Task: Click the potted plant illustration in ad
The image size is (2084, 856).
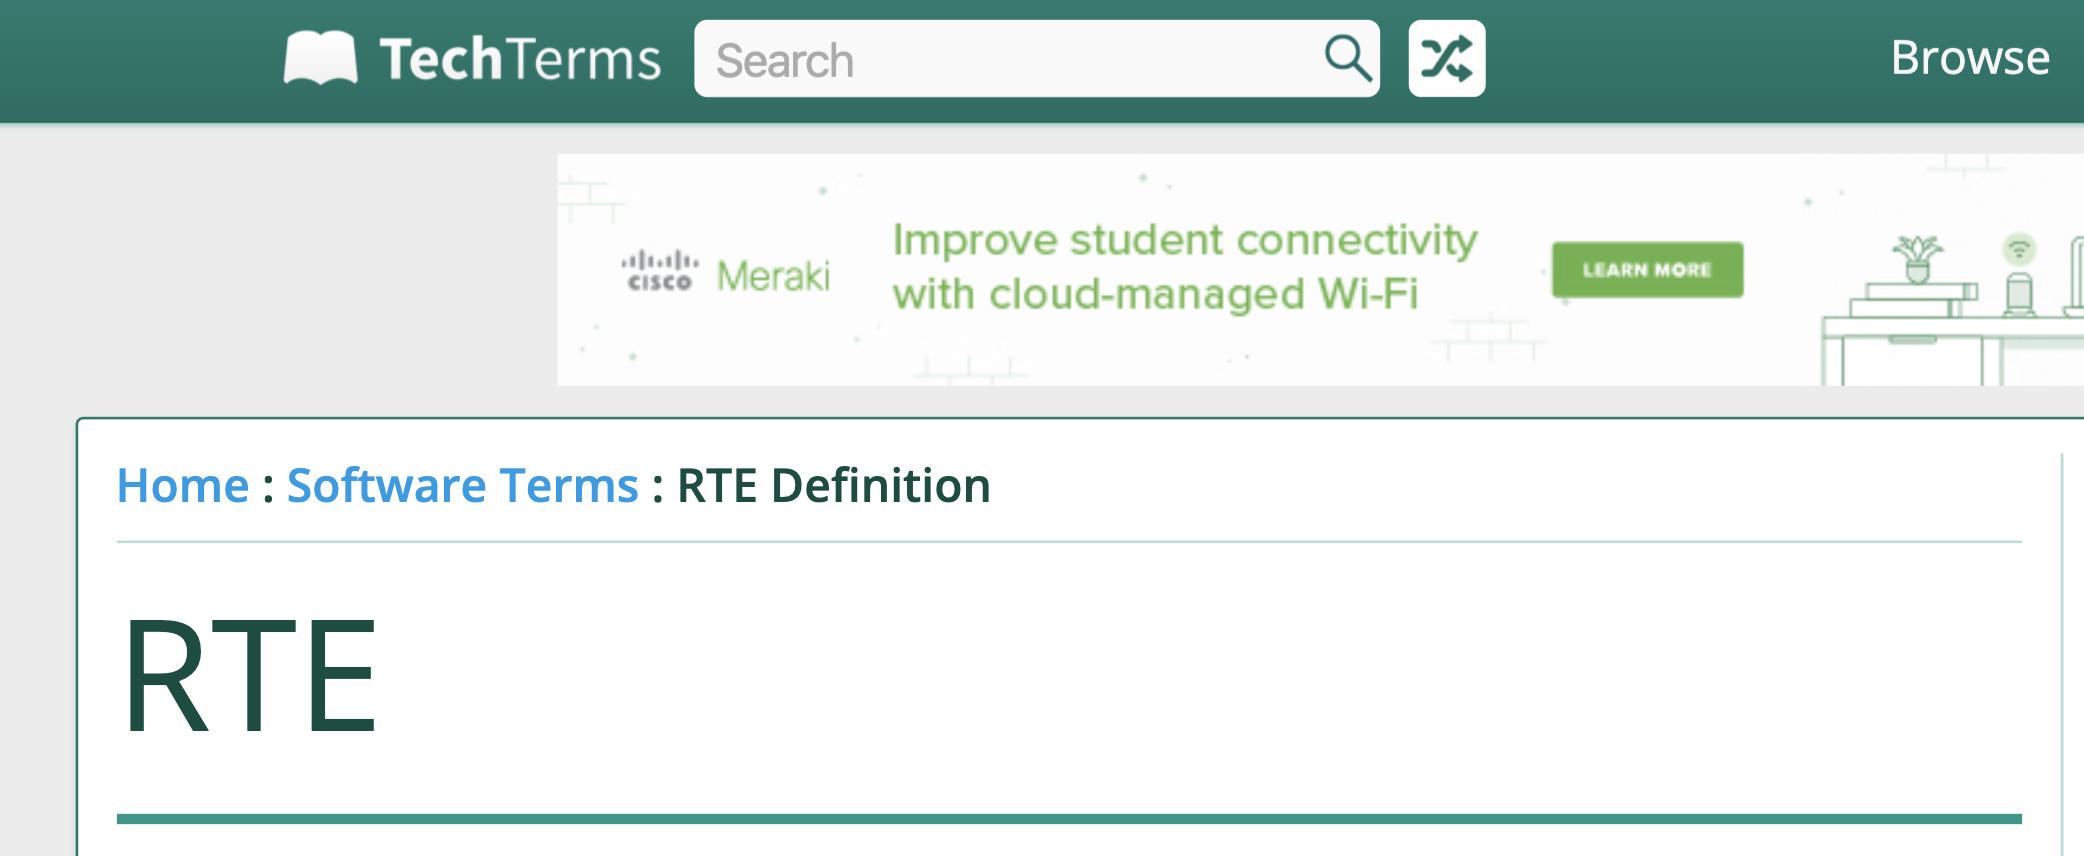Action: (x=1916, y=259)
